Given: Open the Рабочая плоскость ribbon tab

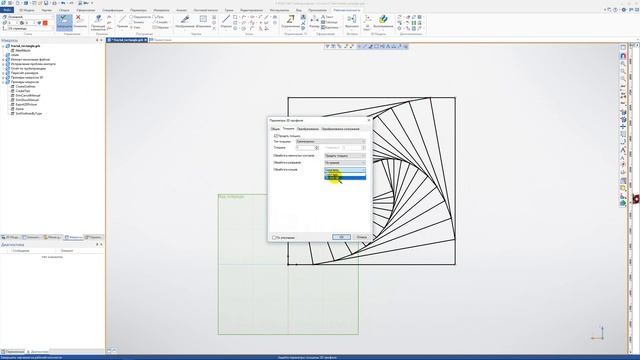Looking at the screenshot, I should [347, 10].
